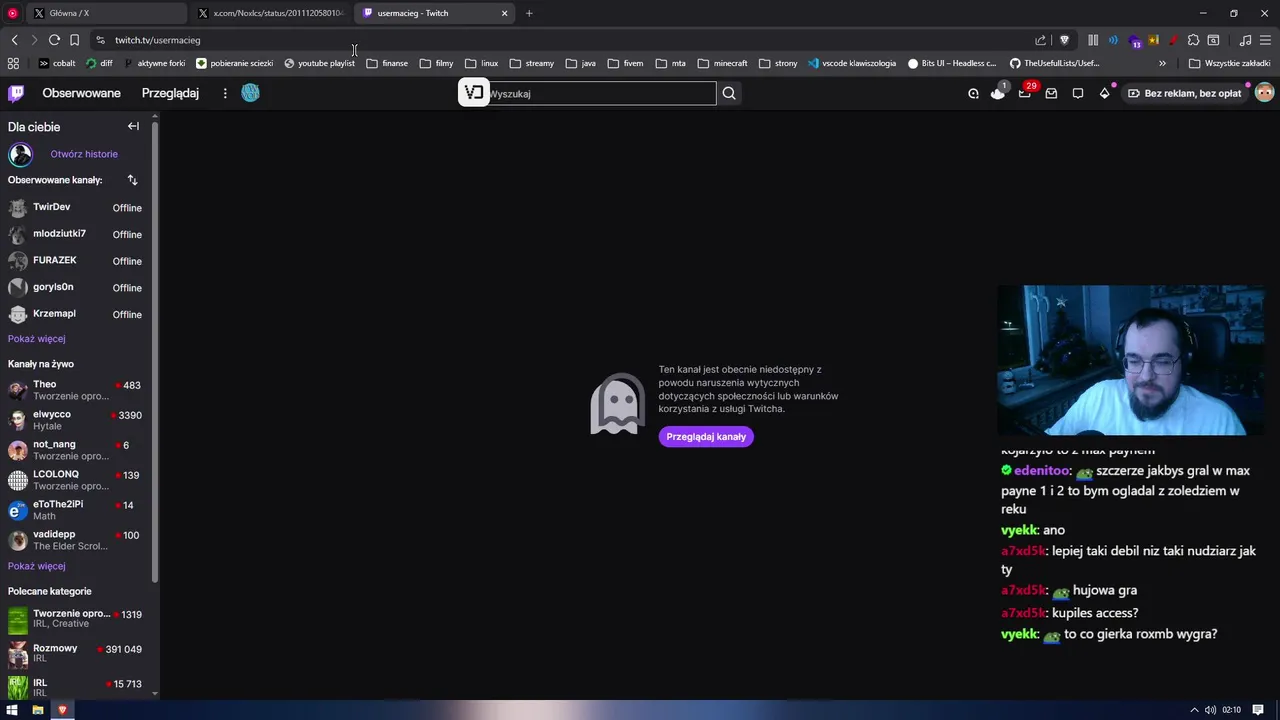This screenshot has width=1280, height=720.
Task: Open the minecraft bookmarks folder
Action: tap(723, 63)
